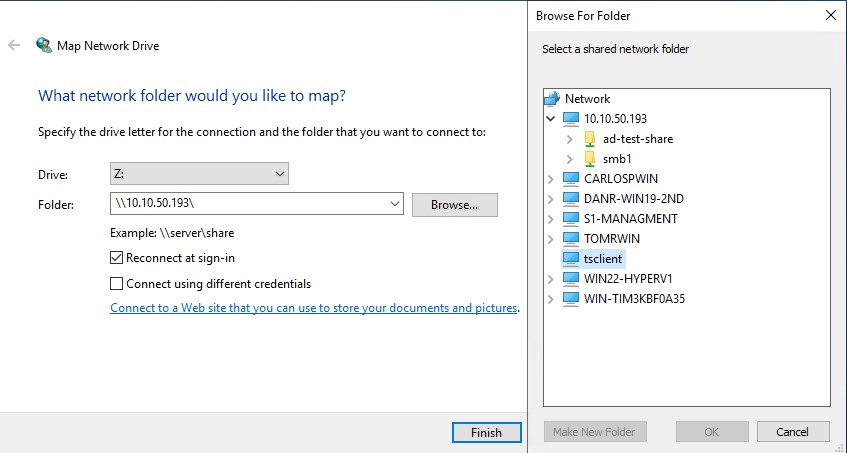Click the CARLOSPWIN computer icon

click(571, 179)
